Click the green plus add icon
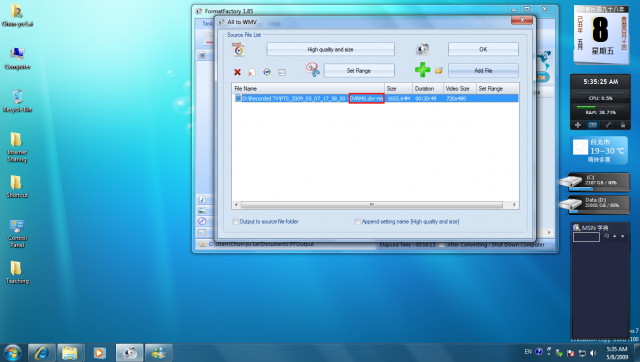 click(422, 70)
